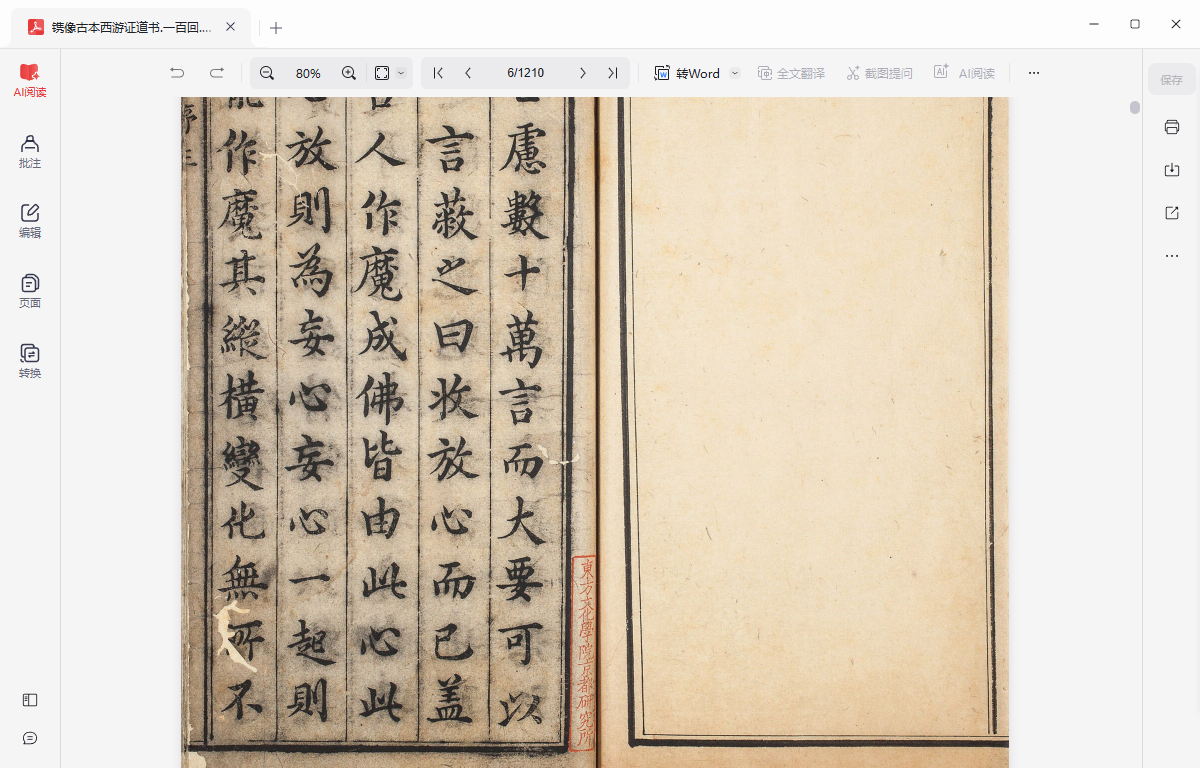Open the 页面 page tool

pos(30,291)
